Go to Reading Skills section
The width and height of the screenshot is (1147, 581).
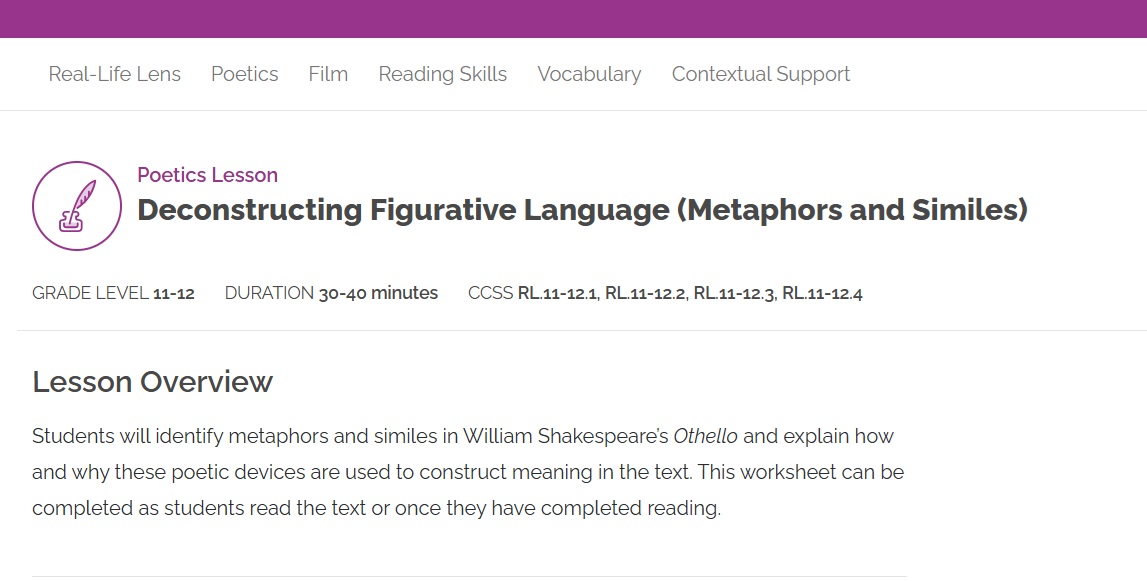[x=443, y=74]
